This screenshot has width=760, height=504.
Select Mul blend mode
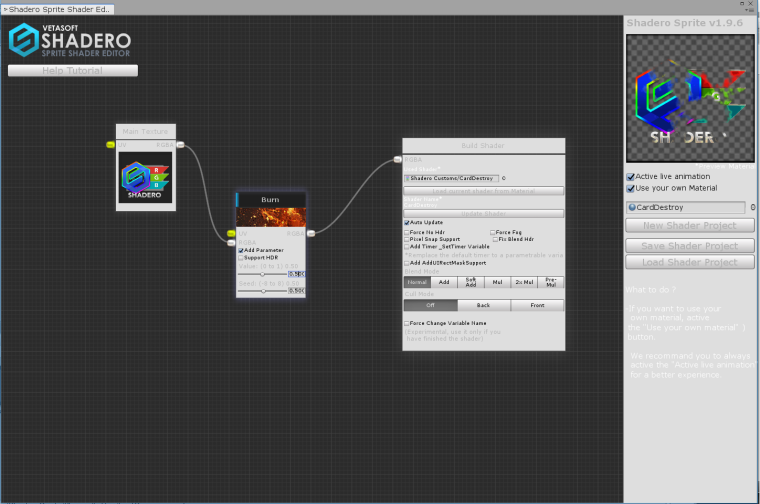click(x=497, y=282)
